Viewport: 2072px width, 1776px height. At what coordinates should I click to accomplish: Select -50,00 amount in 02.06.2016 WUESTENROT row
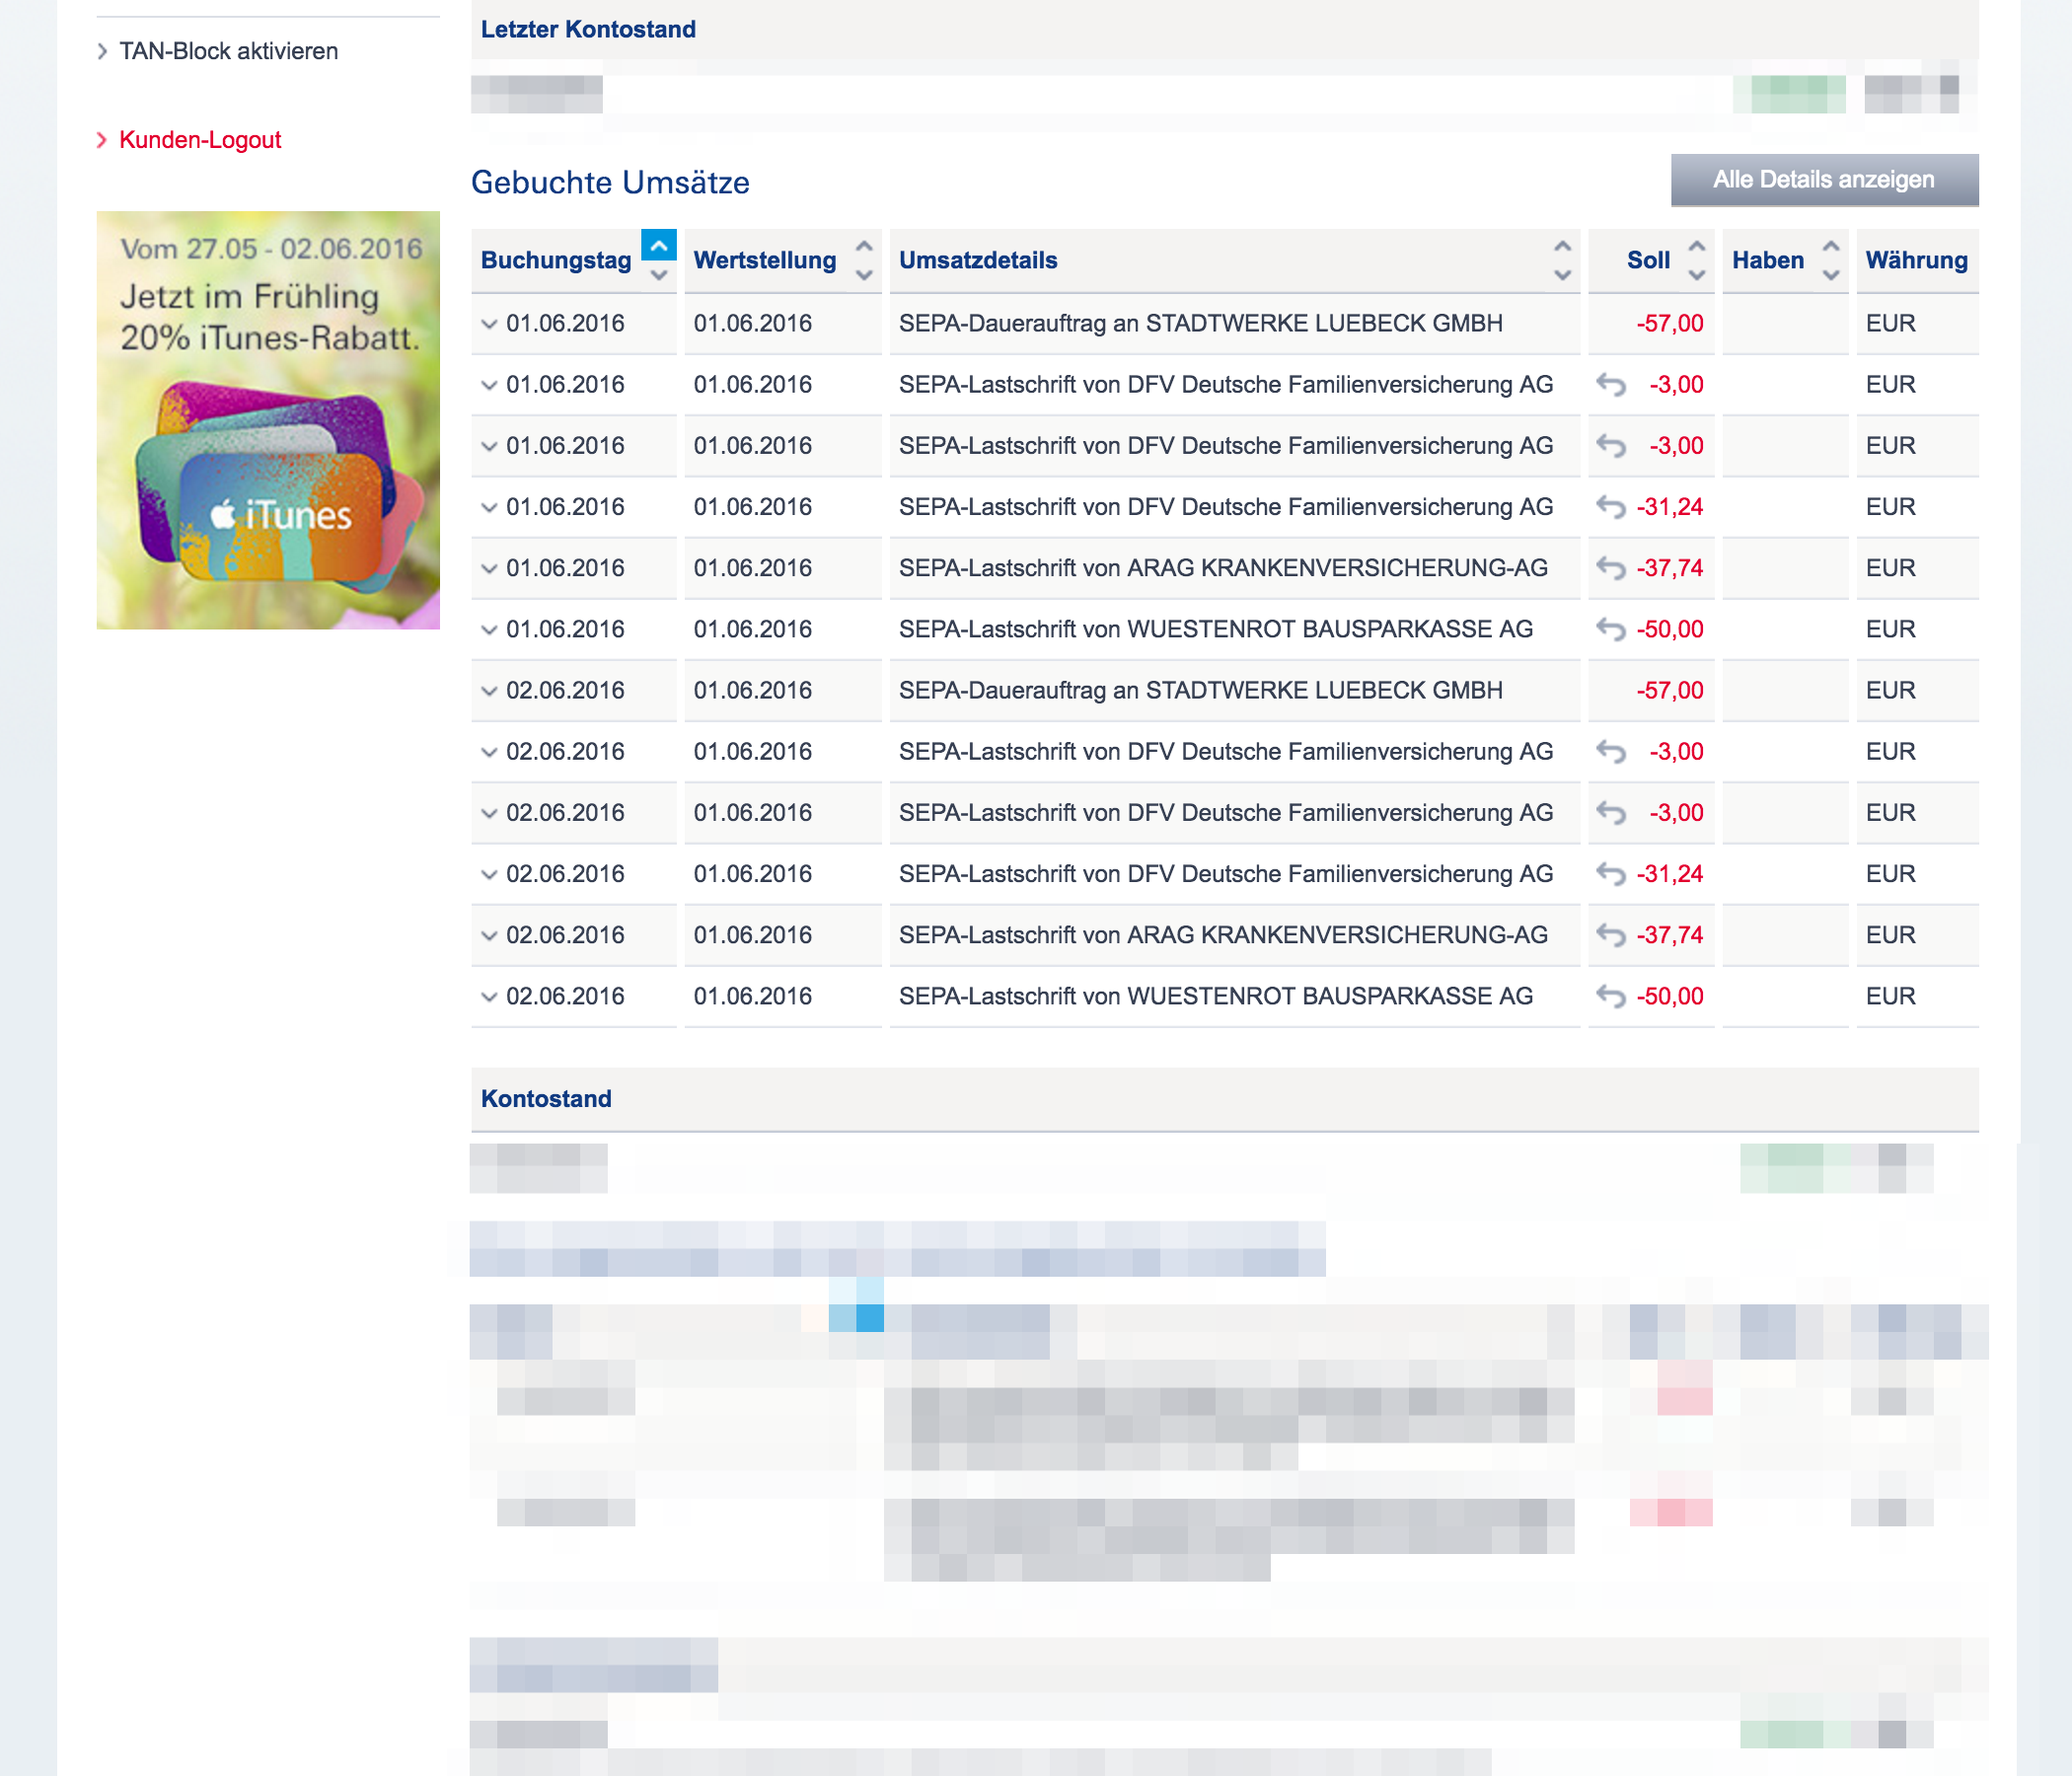point(1669,996)
